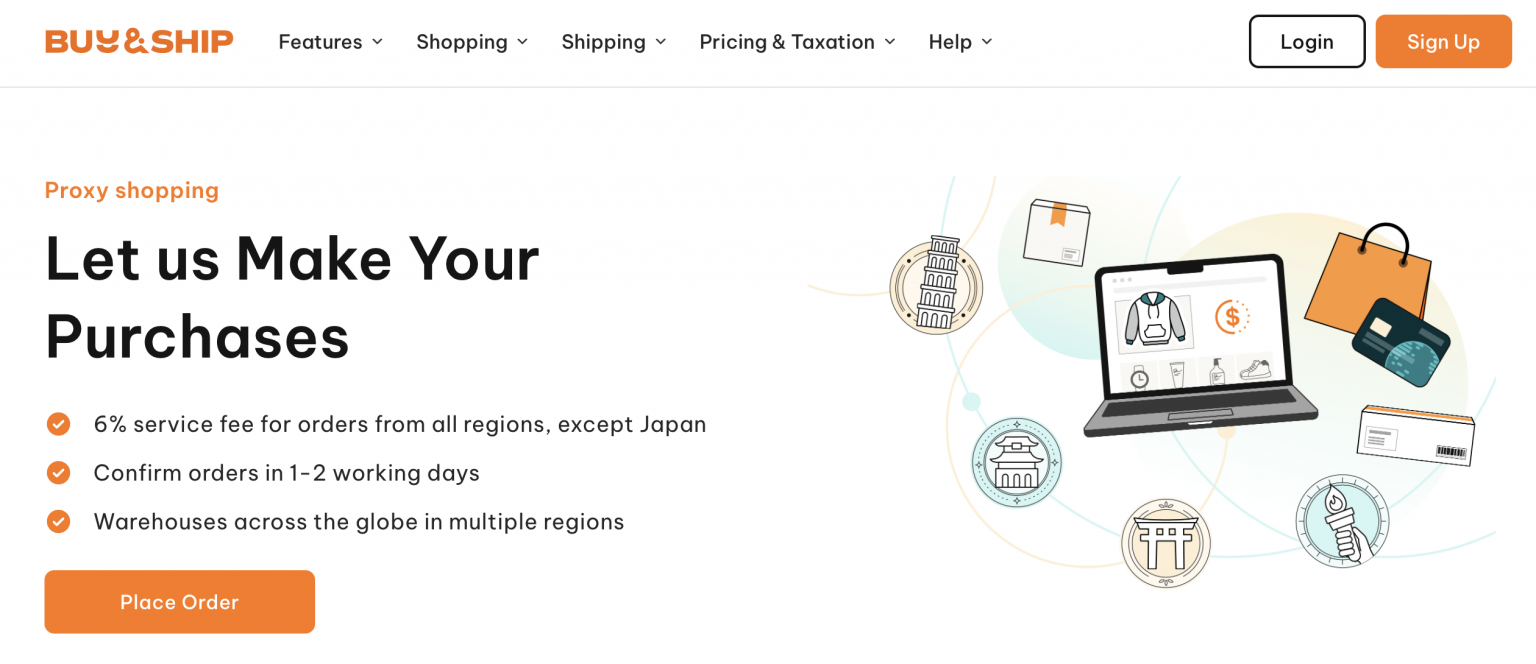This screenshot has height=664, width=1536.
Task: Click the checkmark beside the 6% service fee
Action: click(58, 424)
